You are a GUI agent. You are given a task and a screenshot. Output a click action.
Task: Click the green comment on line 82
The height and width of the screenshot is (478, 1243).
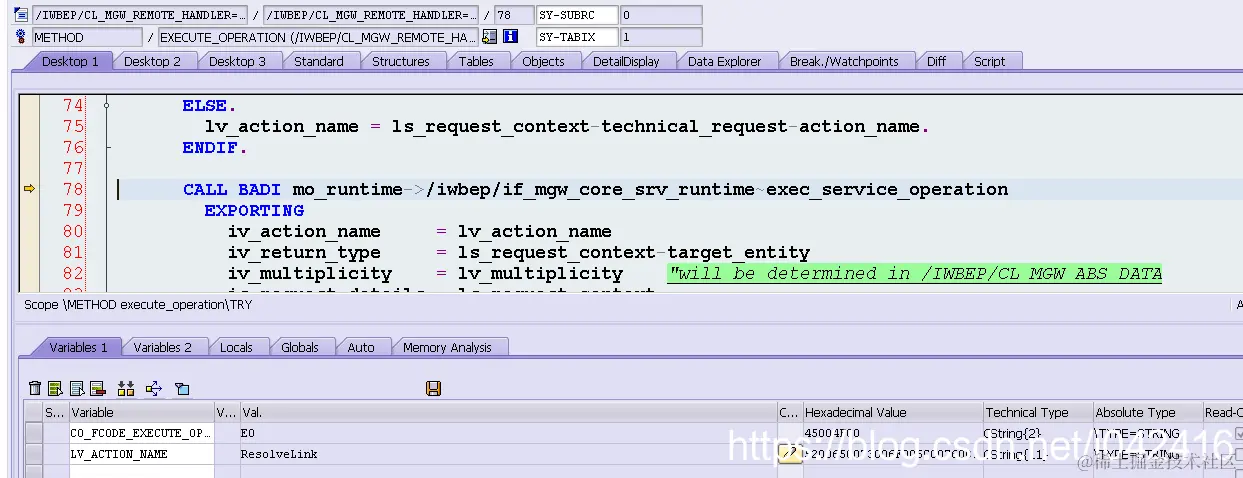coord(915,273)
